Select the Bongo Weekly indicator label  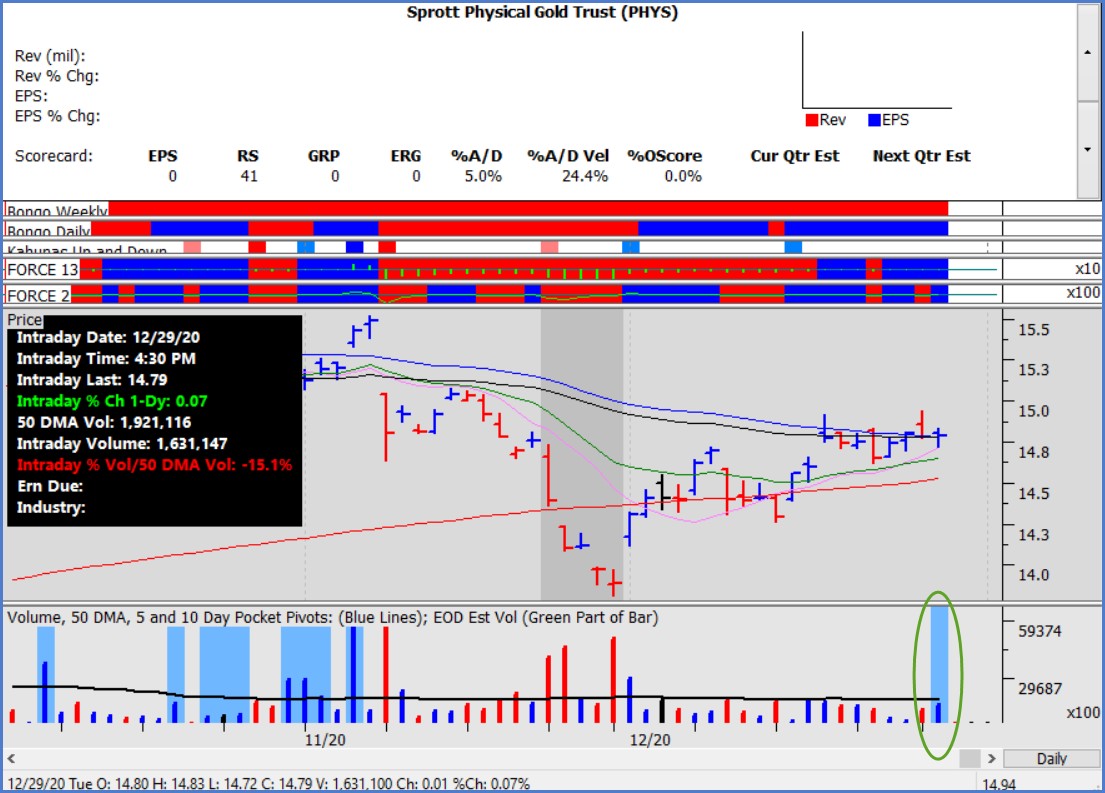[56, 211]
